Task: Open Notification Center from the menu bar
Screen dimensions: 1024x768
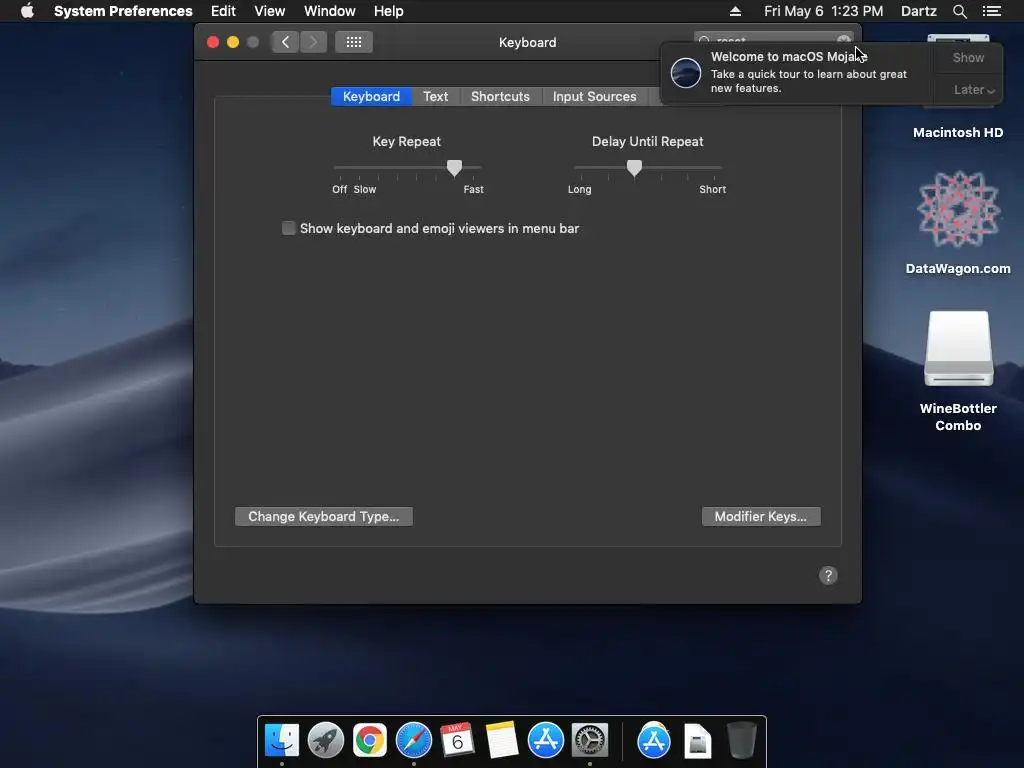Action: tap(991, 11)
